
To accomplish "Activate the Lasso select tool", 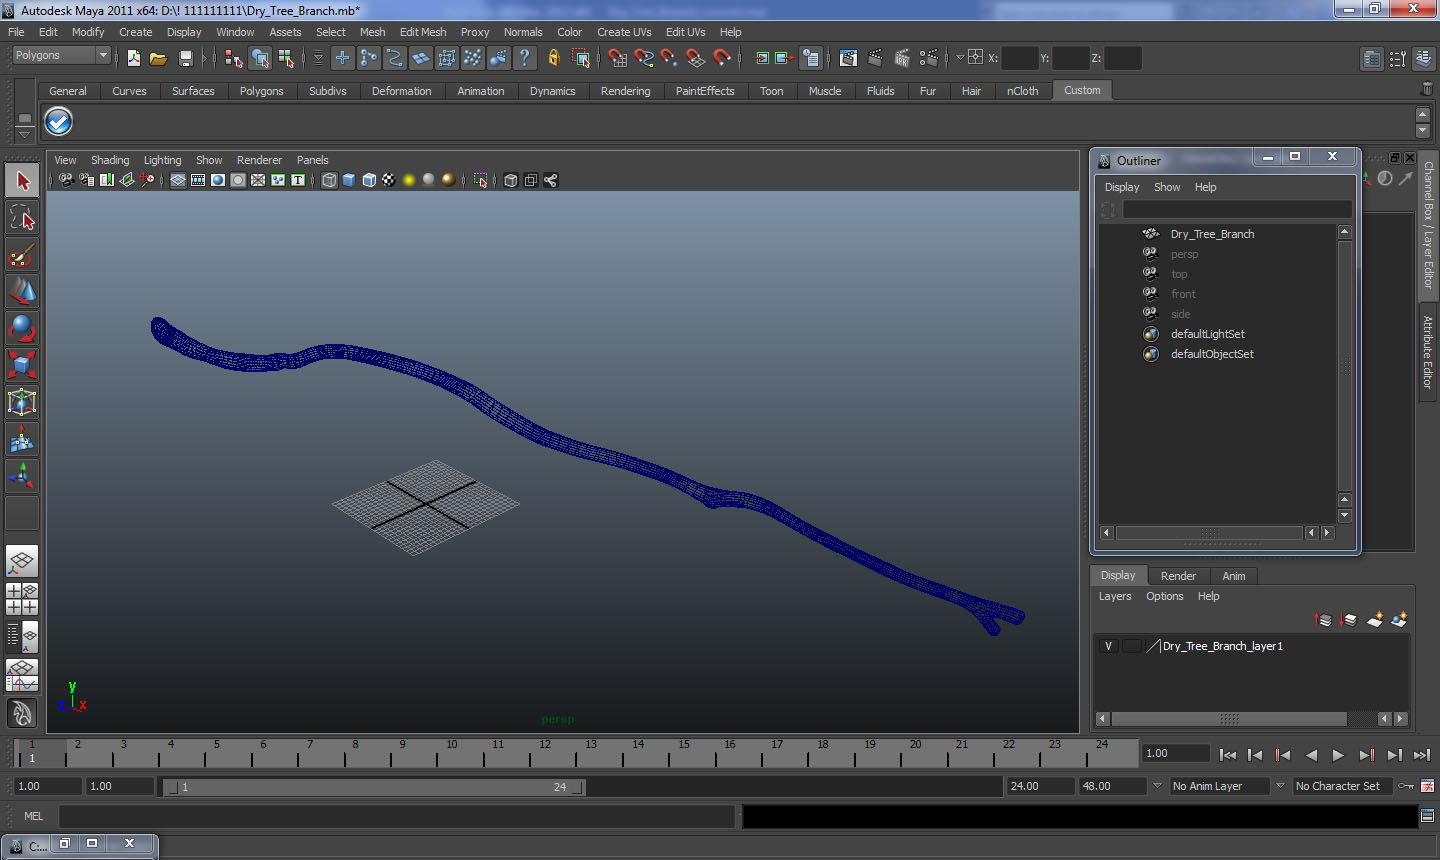I will coord(22,218).
